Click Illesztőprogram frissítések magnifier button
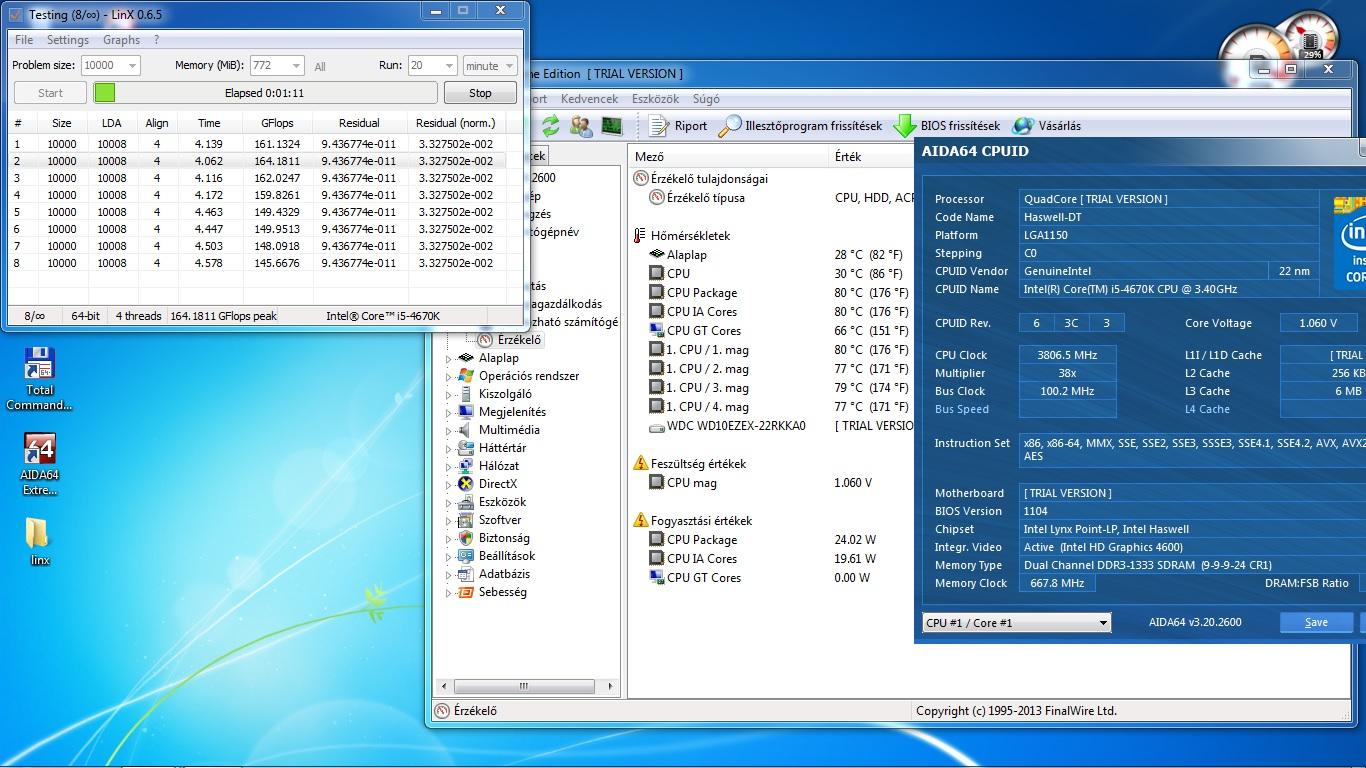The height and width of the screenshot is (768, 1366). 801,126
